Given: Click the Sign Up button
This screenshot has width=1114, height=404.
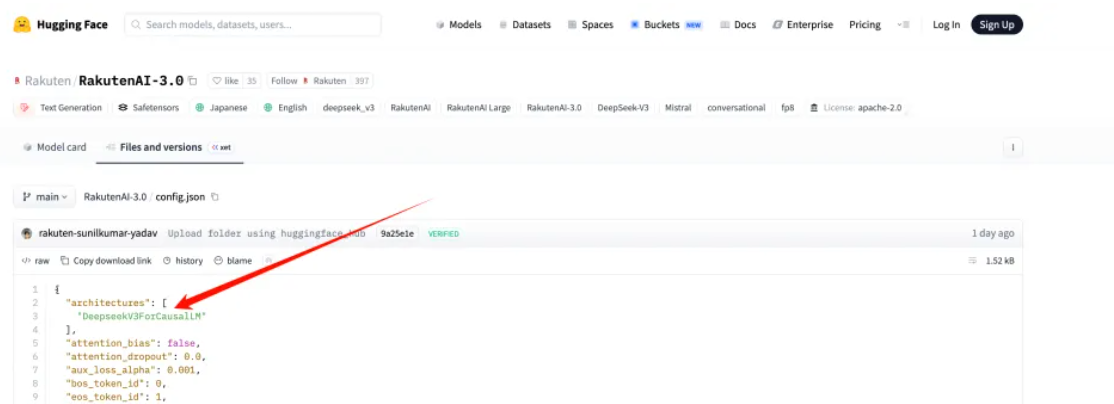Looking at the screenshot, I should click(997, 25).
